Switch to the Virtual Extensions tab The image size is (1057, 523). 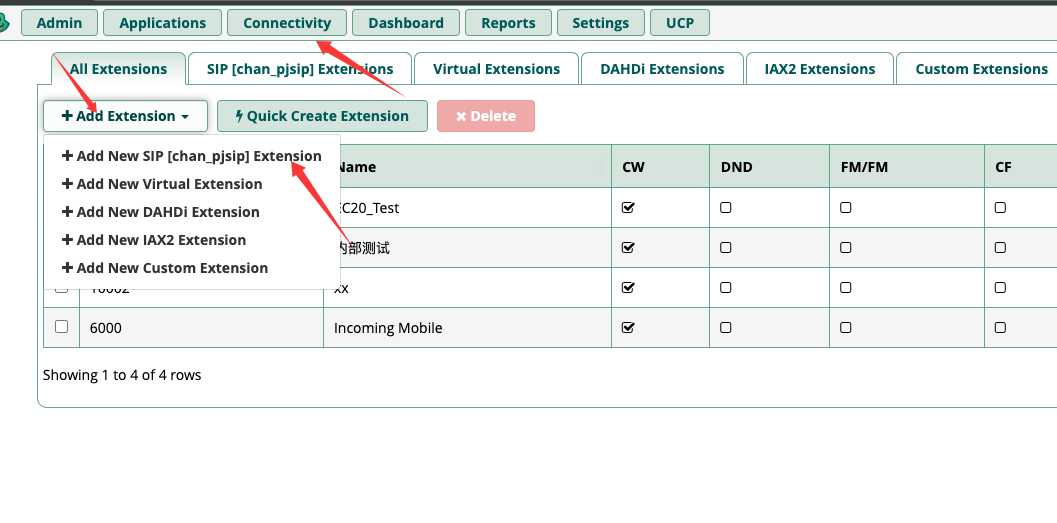[x=496, y=69]
